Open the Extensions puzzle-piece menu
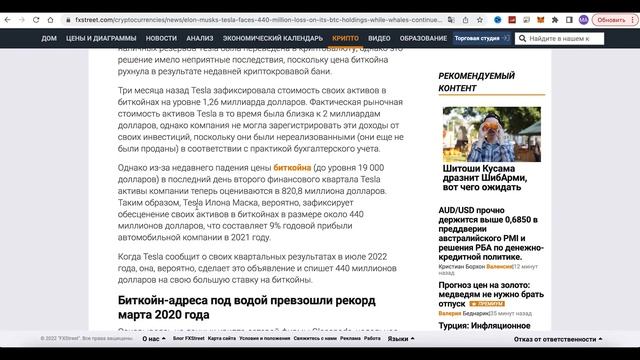The width and height of the screenshot is (640, 360). pyautogui.click(x=555, y=20)
